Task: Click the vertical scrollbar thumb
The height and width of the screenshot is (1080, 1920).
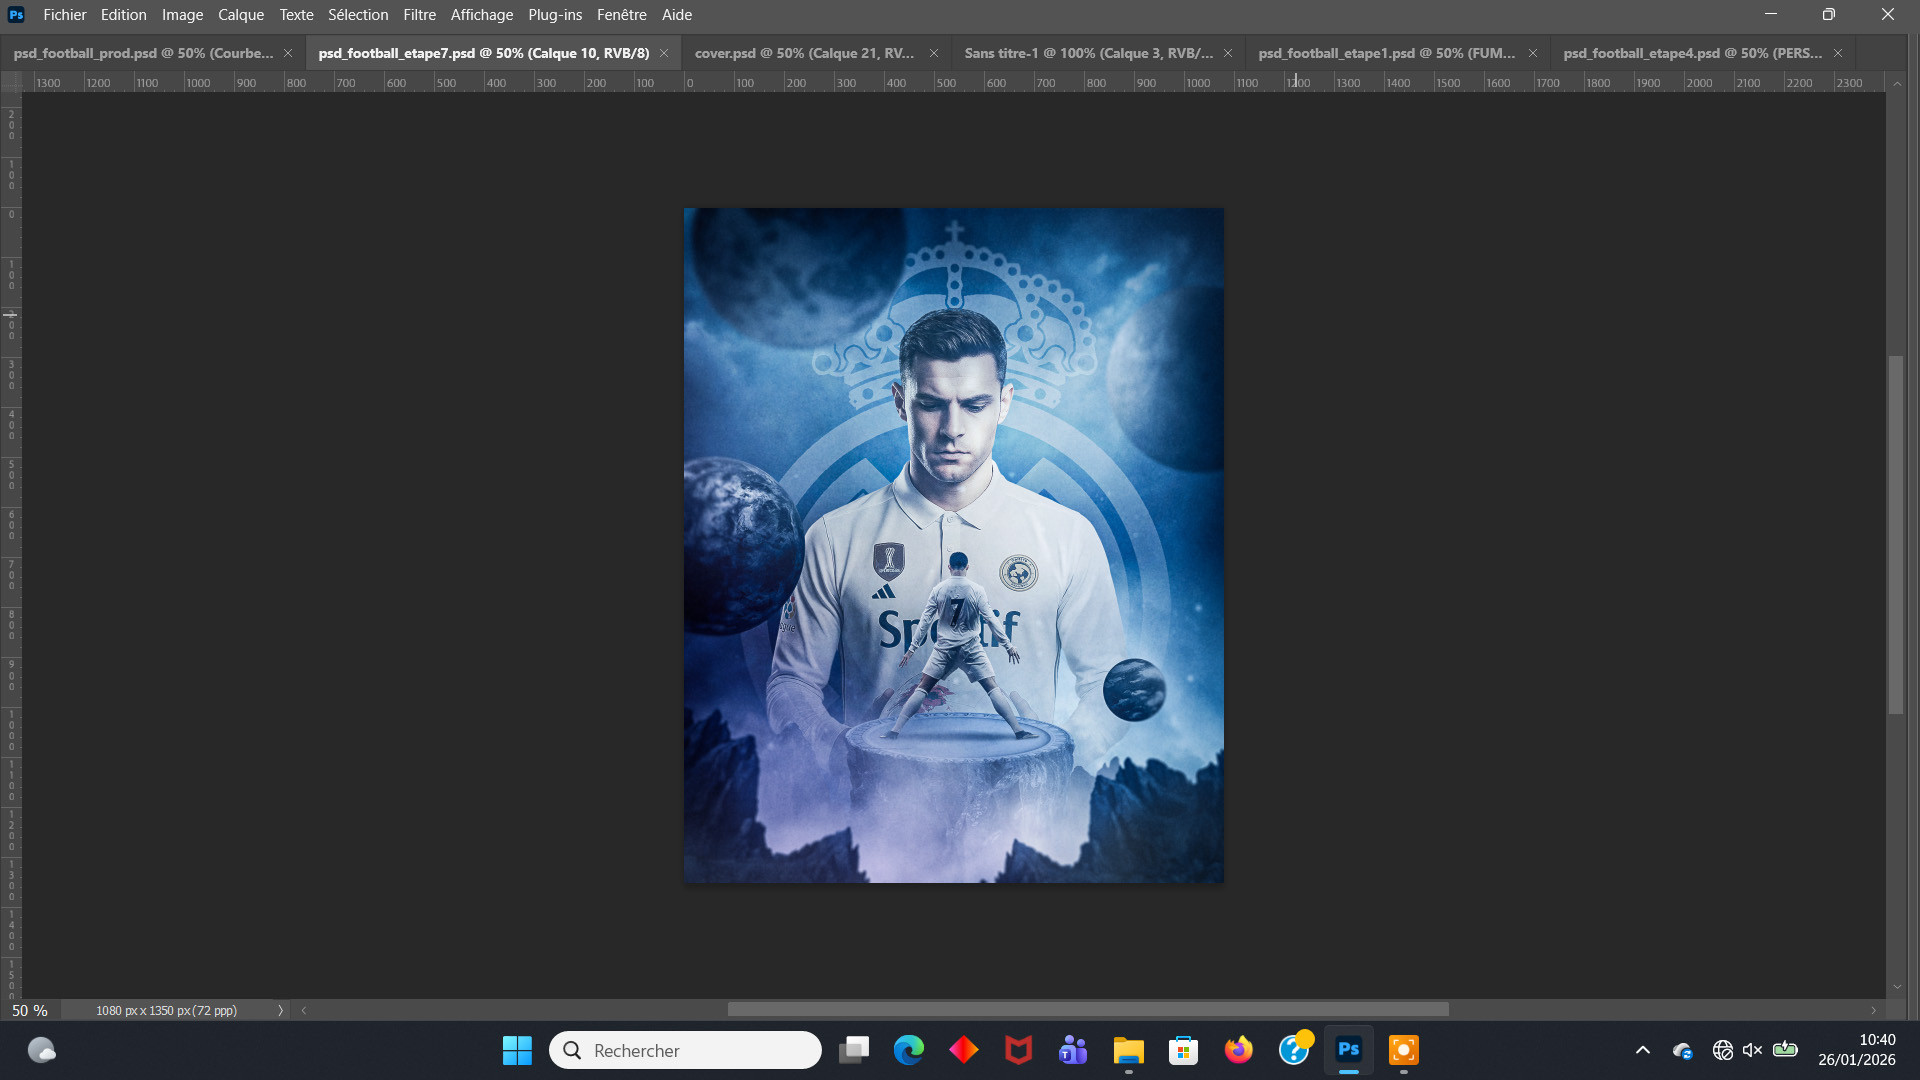Action: pos(1896,535)
